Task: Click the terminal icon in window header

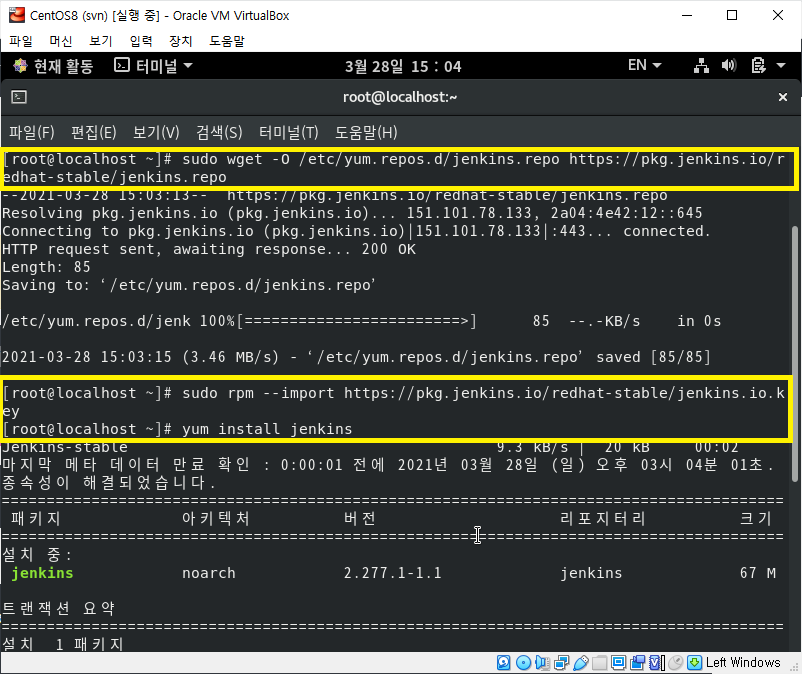Action: coord(19,97)
